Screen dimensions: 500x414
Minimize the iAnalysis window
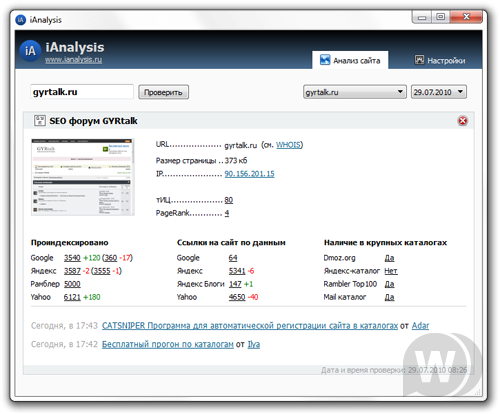coord(422,17)
